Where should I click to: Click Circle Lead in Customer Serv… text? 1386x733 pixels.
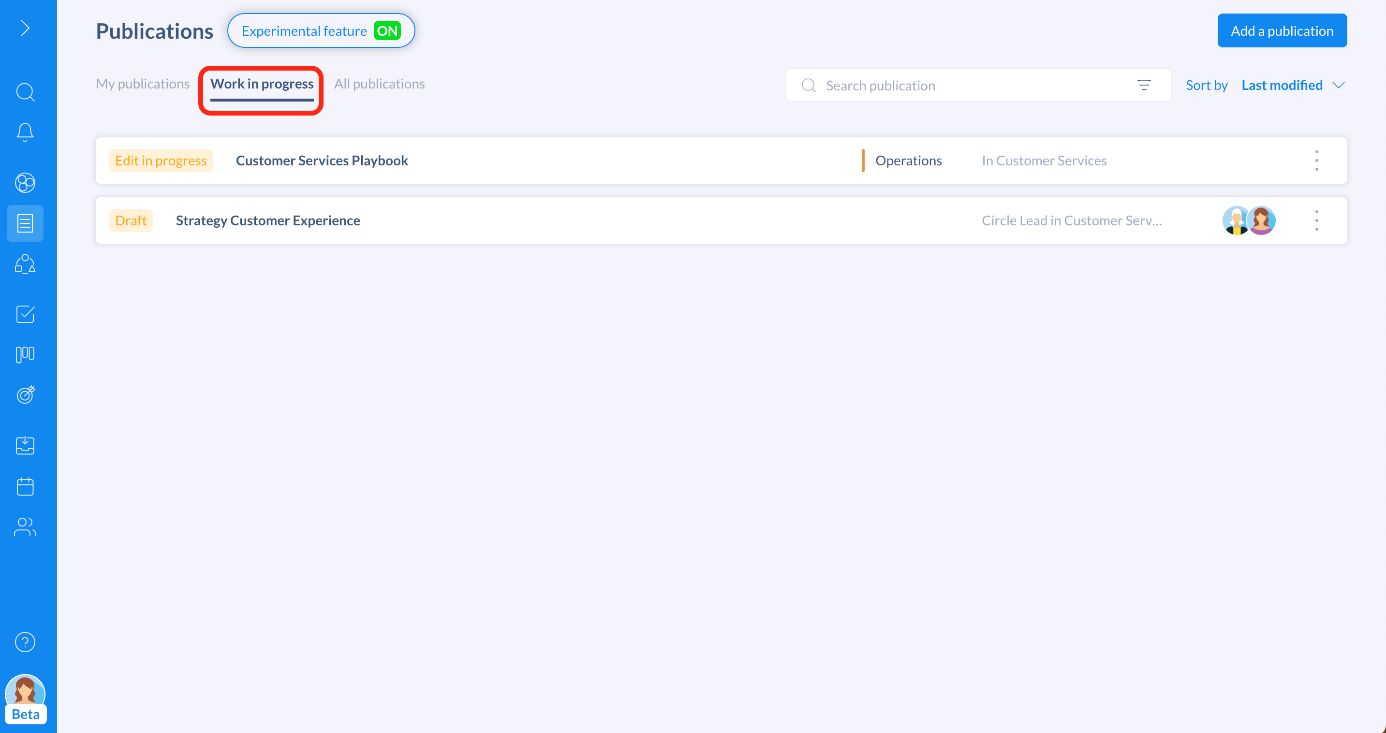tap(1072, 220)
